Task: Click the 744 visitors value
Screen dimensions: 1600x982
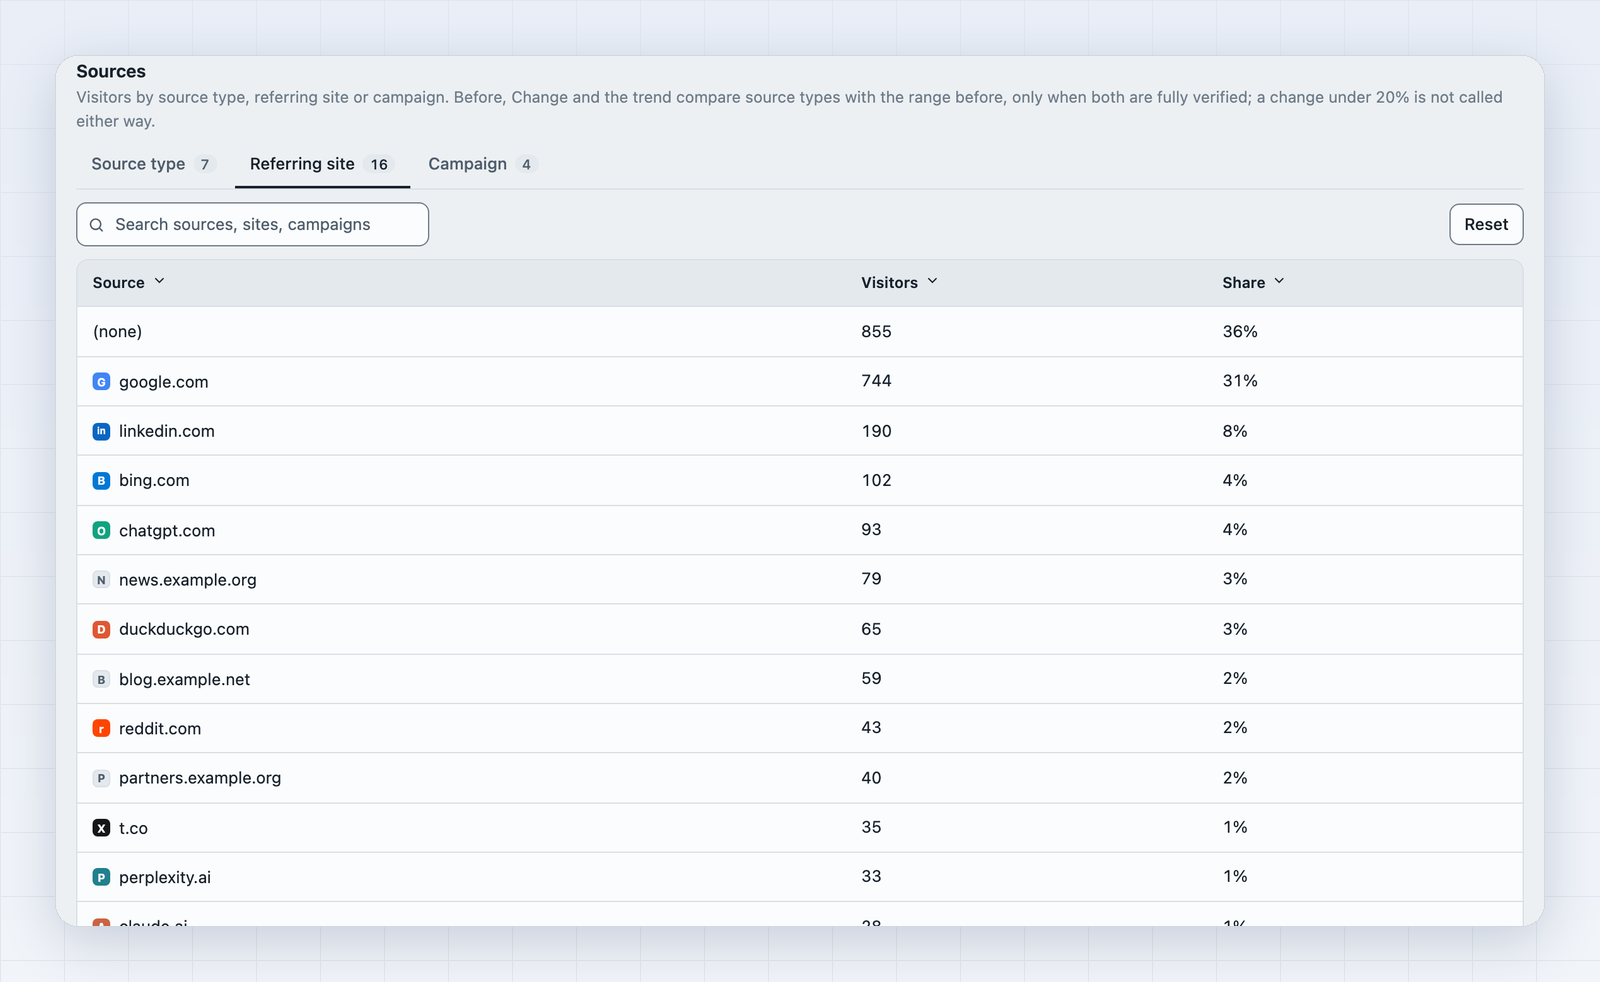Action: point(876,381)
